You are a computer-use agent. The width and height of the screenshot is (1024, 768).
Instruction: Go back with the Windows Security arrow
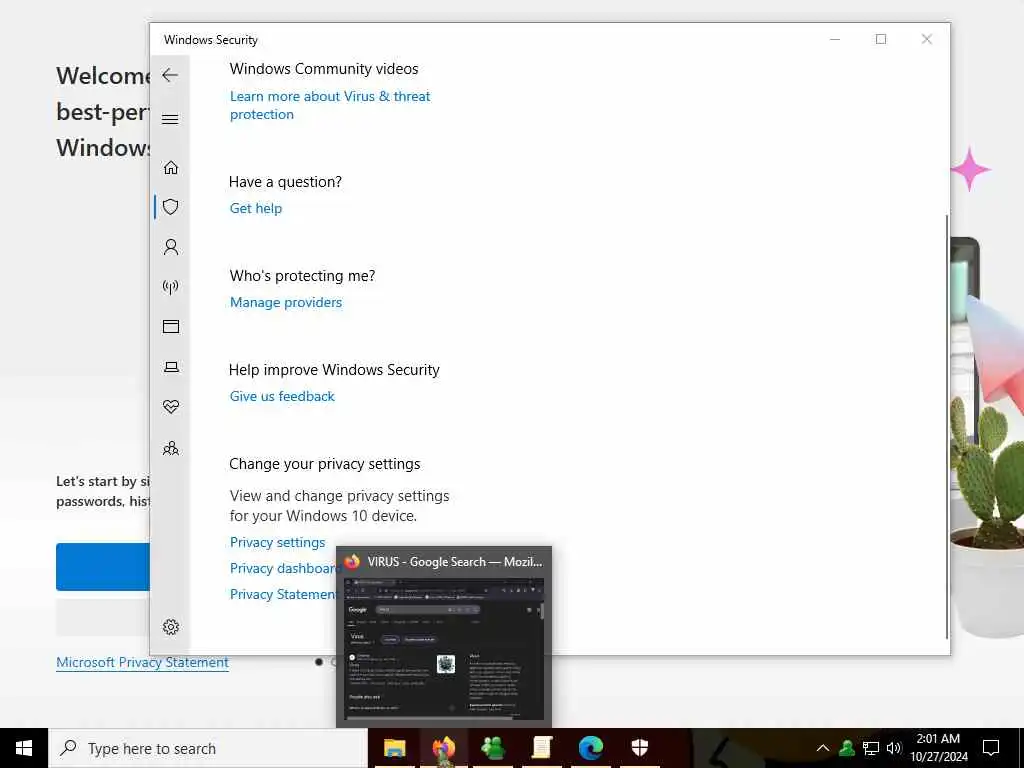click(x=170, y=75)
